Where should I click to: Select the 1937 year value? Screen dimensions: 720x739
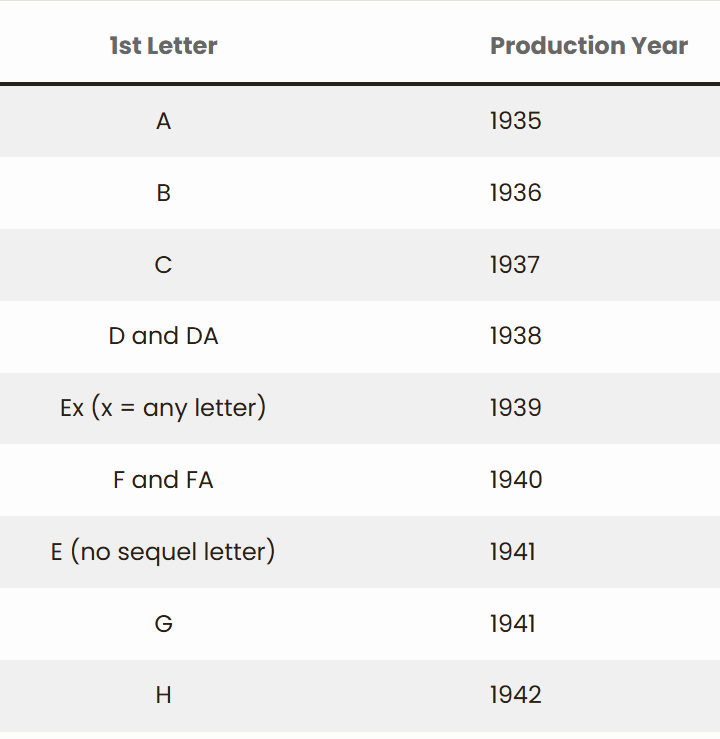coord(515,265)
